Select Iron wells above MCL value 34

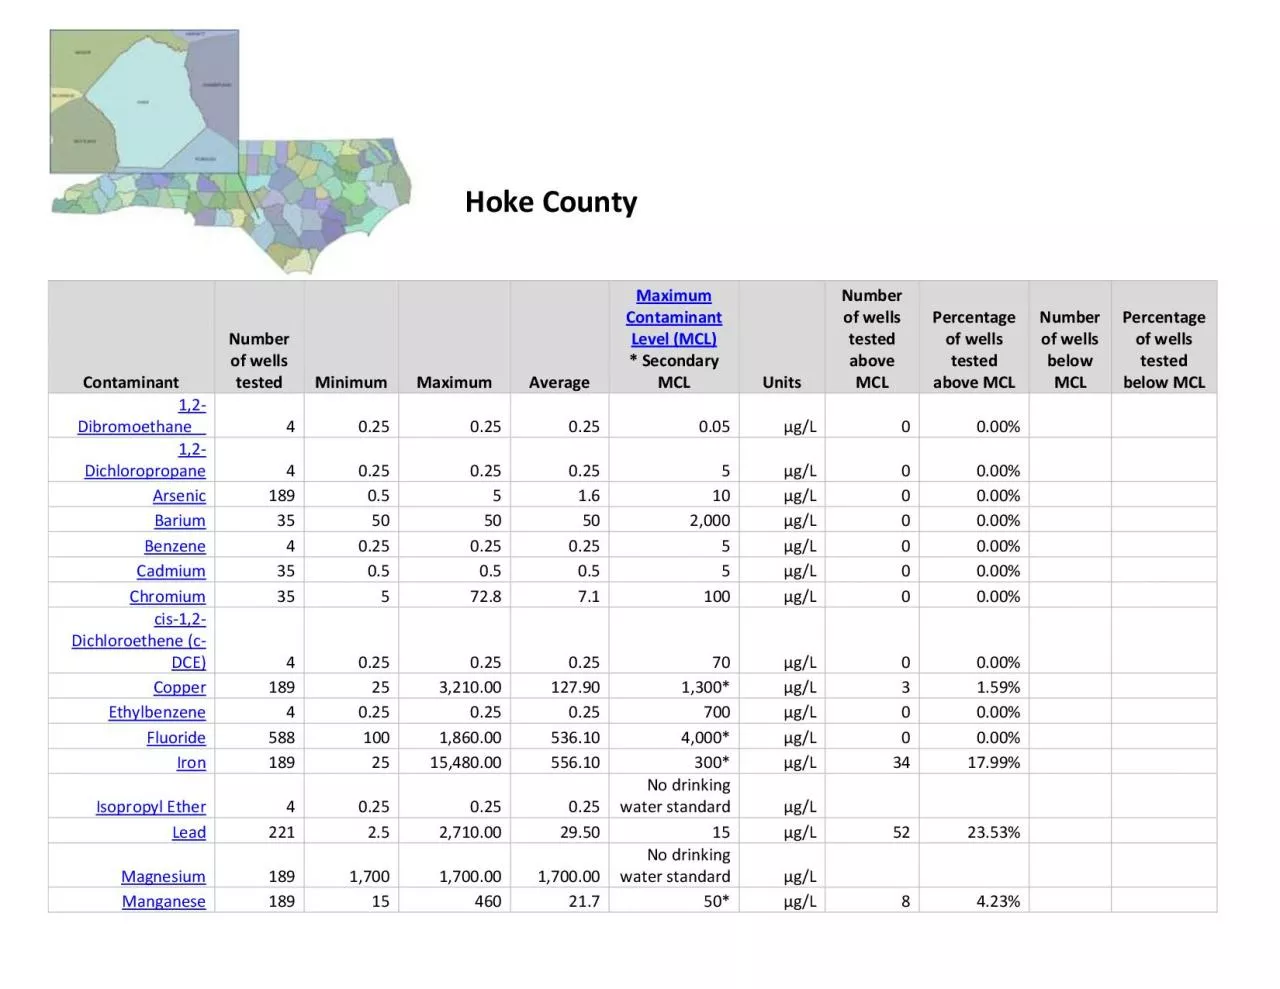tap(902, 762)
